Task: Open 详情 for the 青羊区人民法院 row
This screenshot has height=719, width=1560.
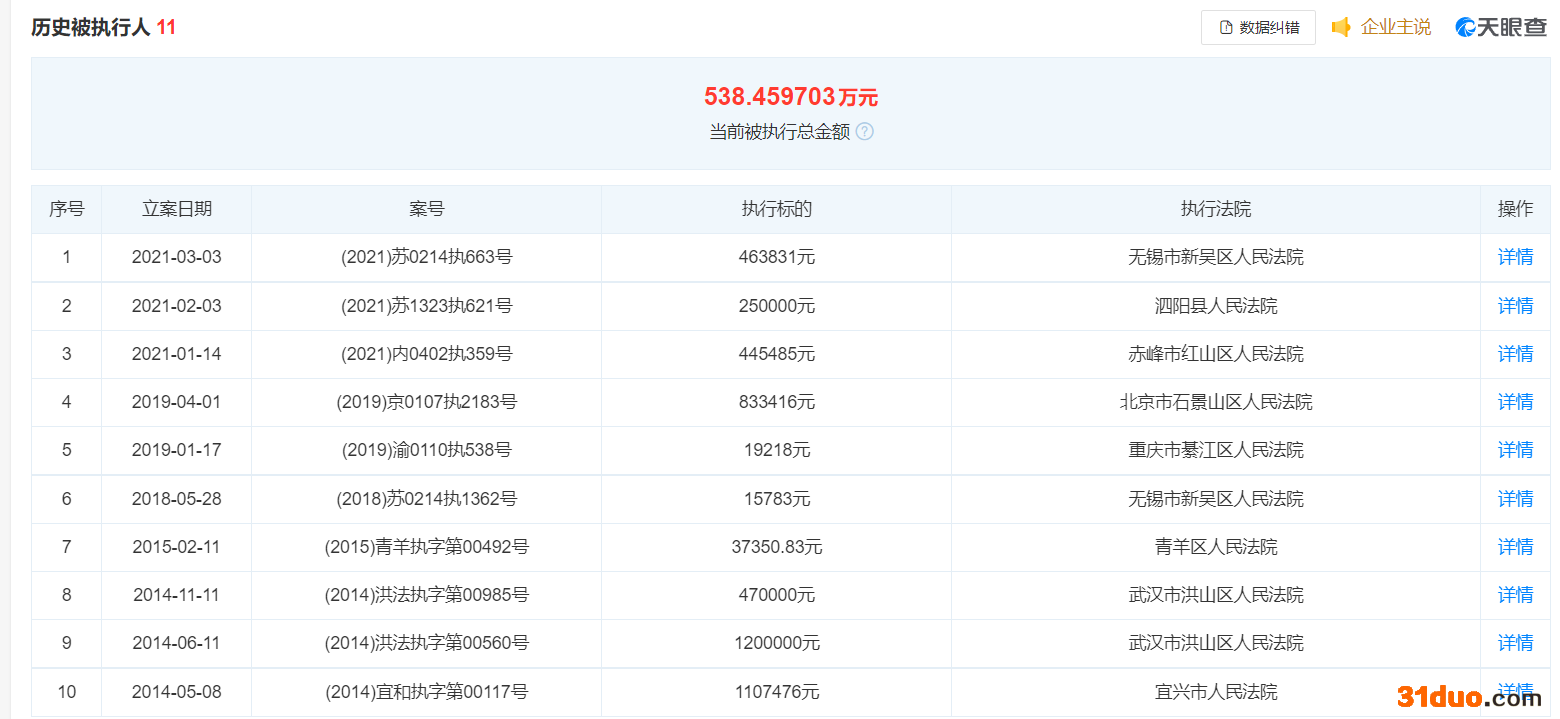Action: pyautogui.click(x=1515, y=547)
